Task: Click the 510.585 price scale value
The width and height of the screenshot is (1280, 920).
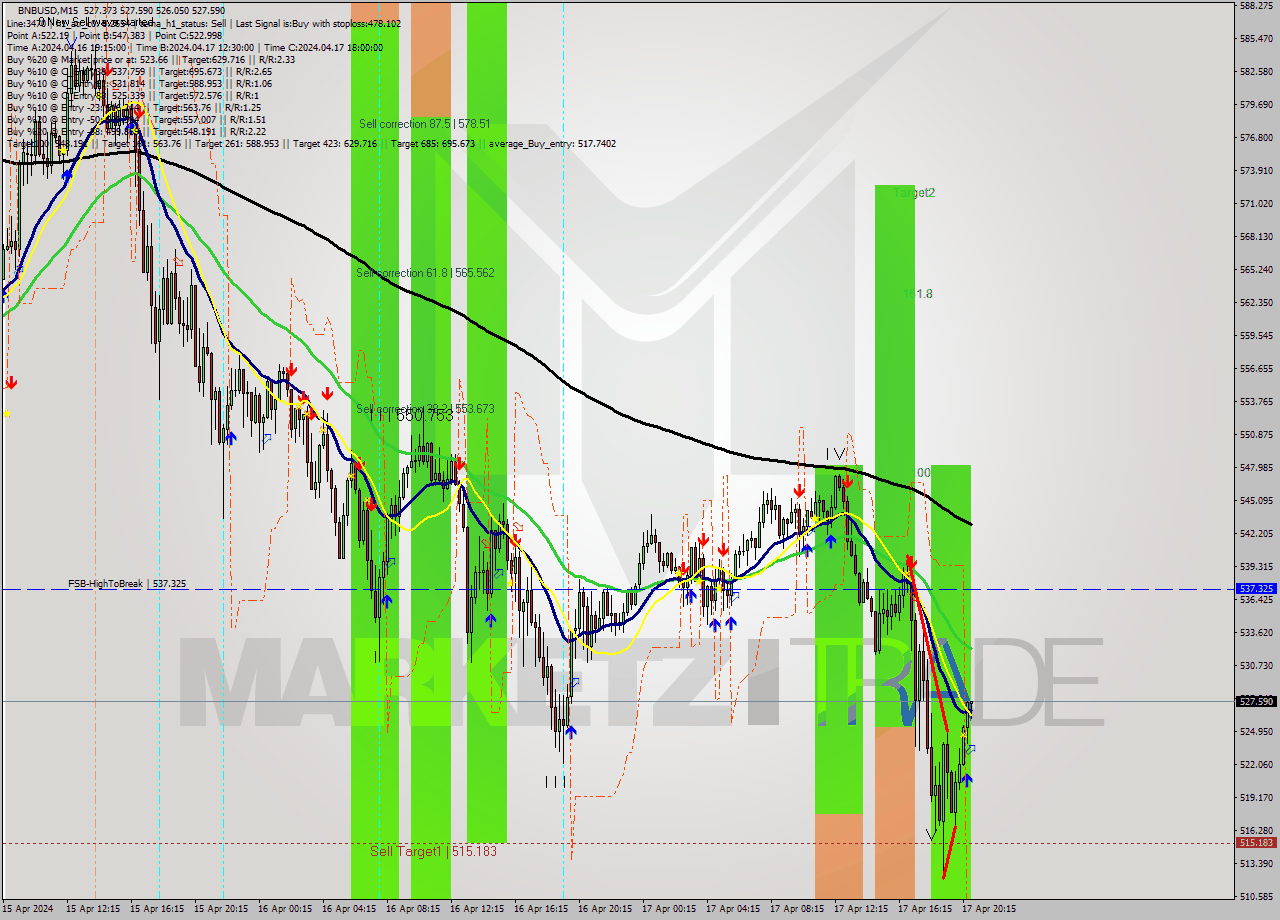Action: click(1256, 896)
